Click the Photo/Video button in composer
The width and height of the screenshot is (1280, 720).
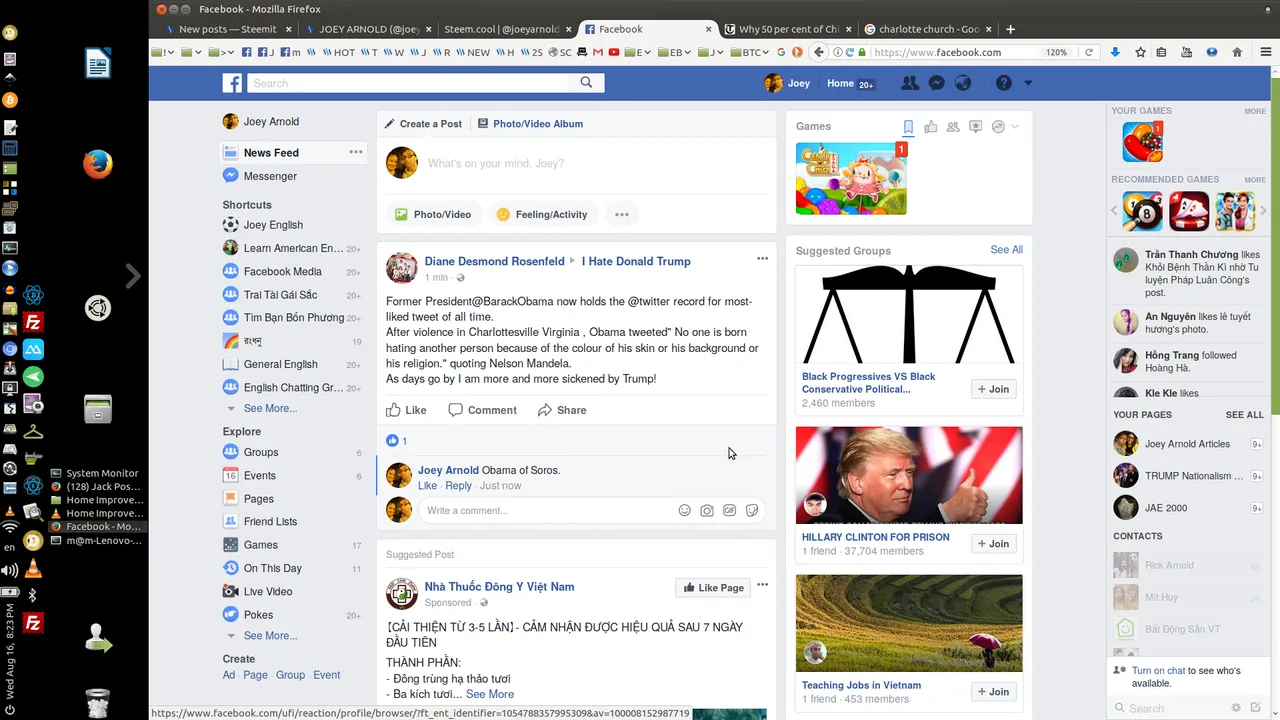(433, 214)
